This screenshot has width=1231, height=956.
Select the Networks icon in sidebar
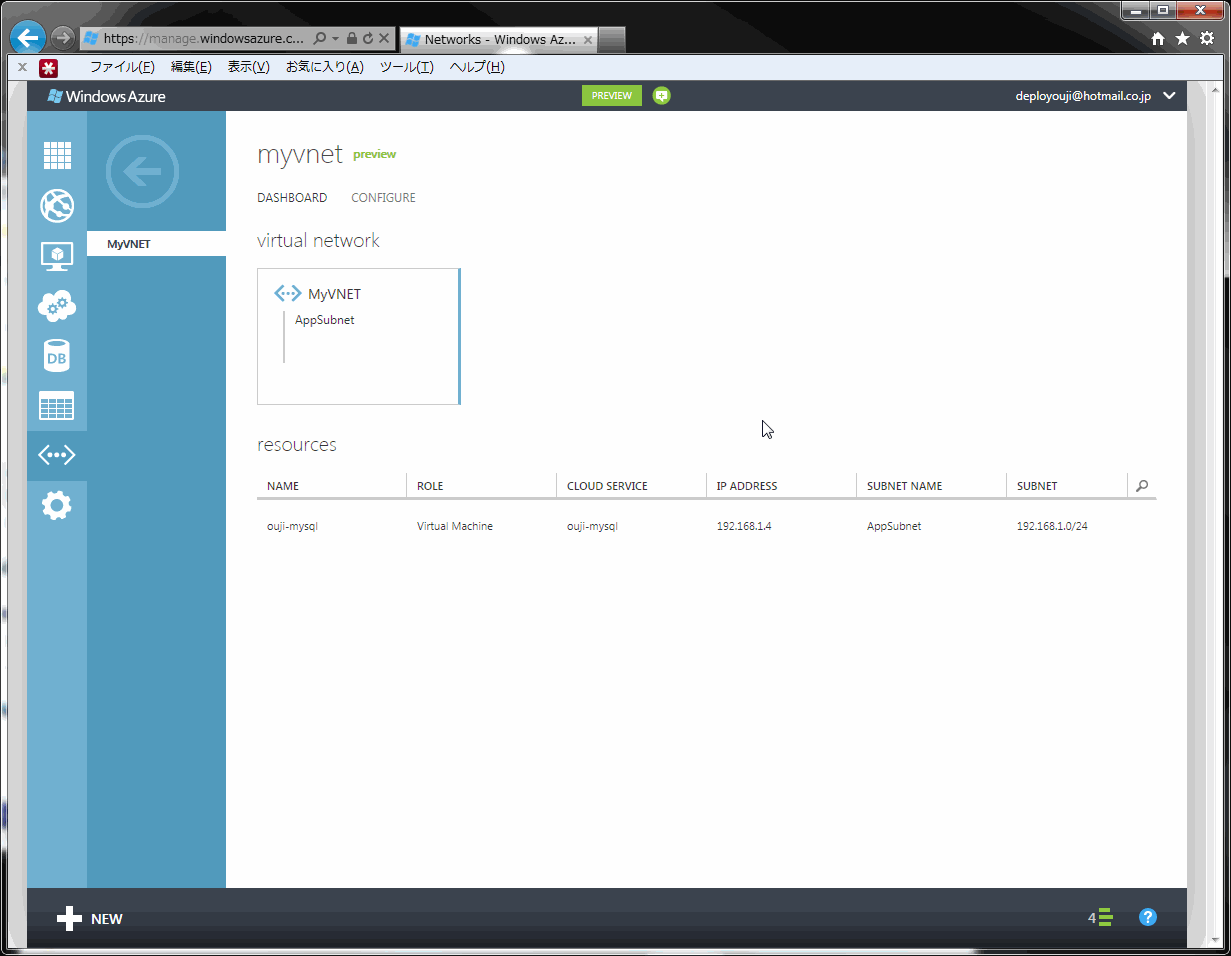(x=57, y=456)
